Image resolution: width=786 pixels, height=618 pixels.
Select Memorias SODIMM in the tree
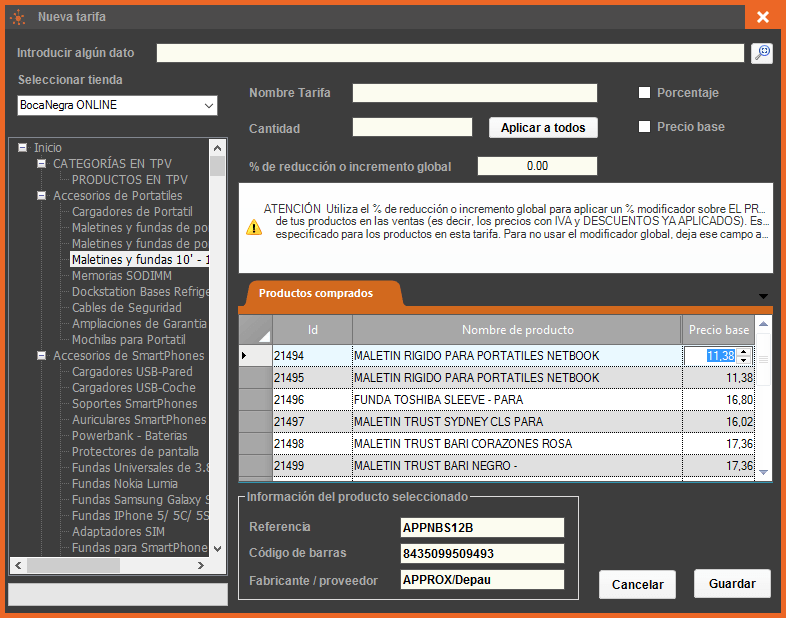pos(121,276)
